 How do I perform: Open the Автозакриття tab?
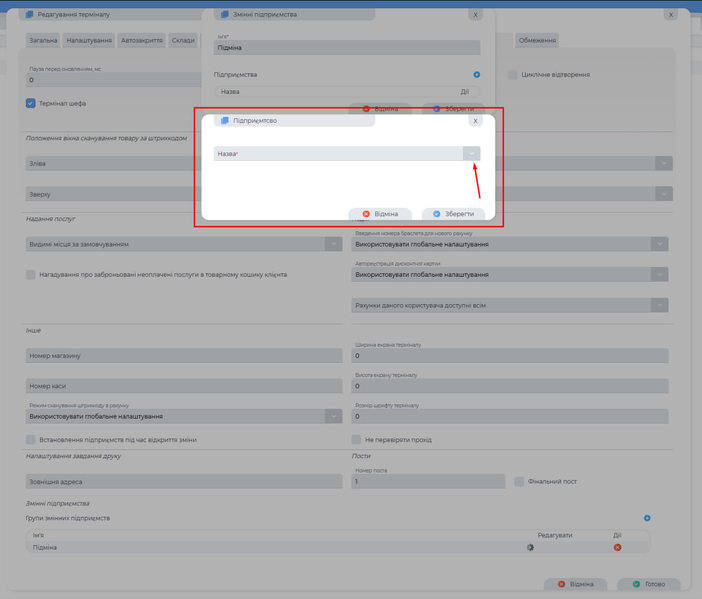click(141, 41)
